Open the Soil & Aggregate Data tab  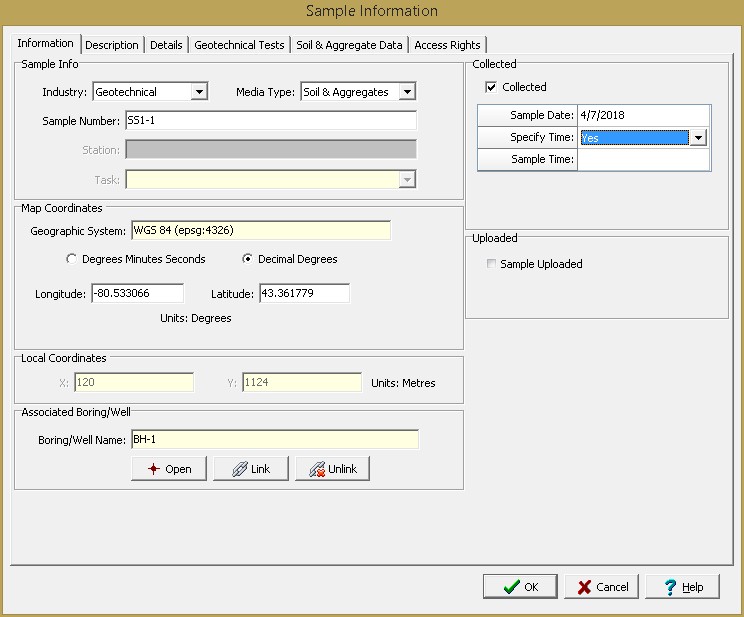(349, 45)
